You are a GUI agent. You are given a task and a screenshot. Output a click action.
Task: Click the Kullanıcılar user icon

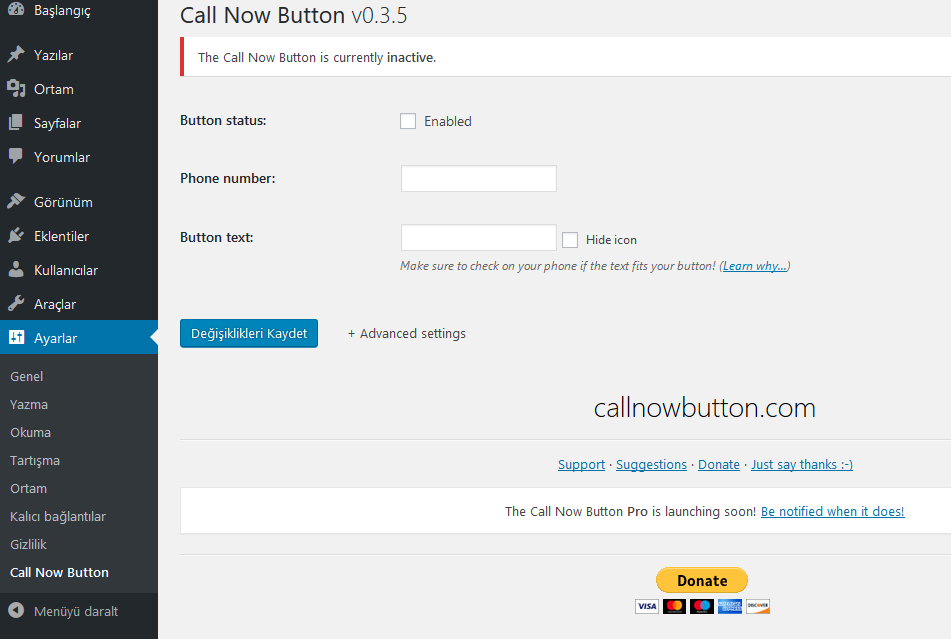tap(16, 270)
